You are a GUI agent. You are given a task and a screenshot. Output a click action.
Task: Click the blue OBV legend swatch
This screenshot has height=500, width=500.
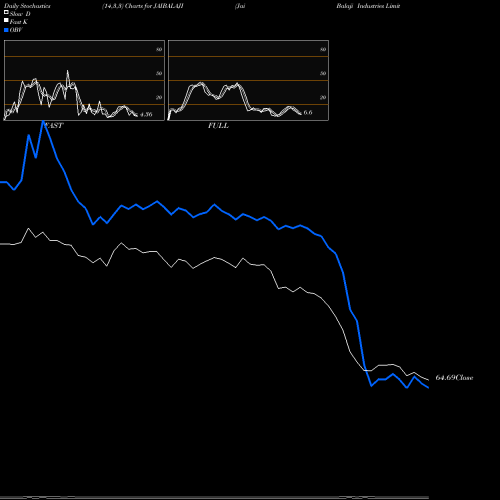[6, 30]
